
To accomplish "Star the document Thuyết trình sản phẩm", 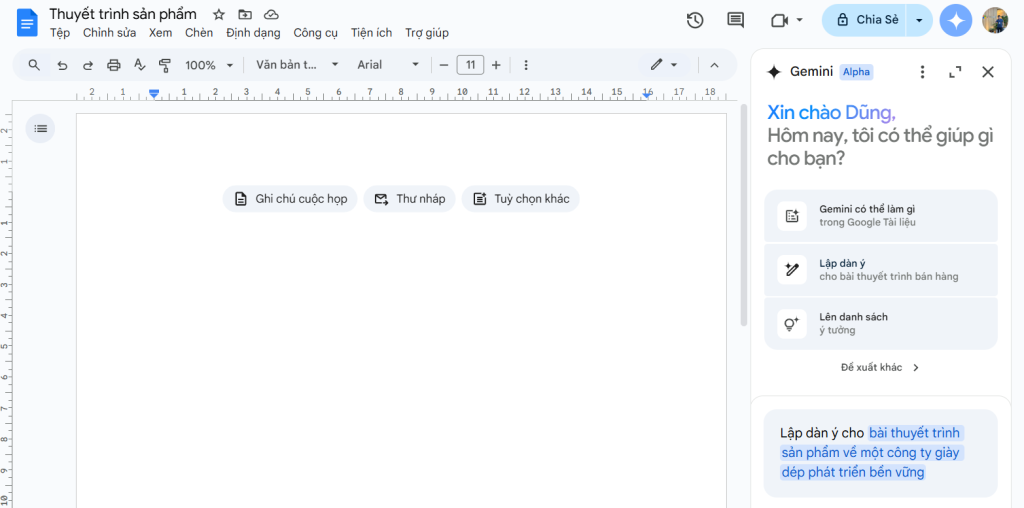I will pyautogui.click(x=219, y=14).
